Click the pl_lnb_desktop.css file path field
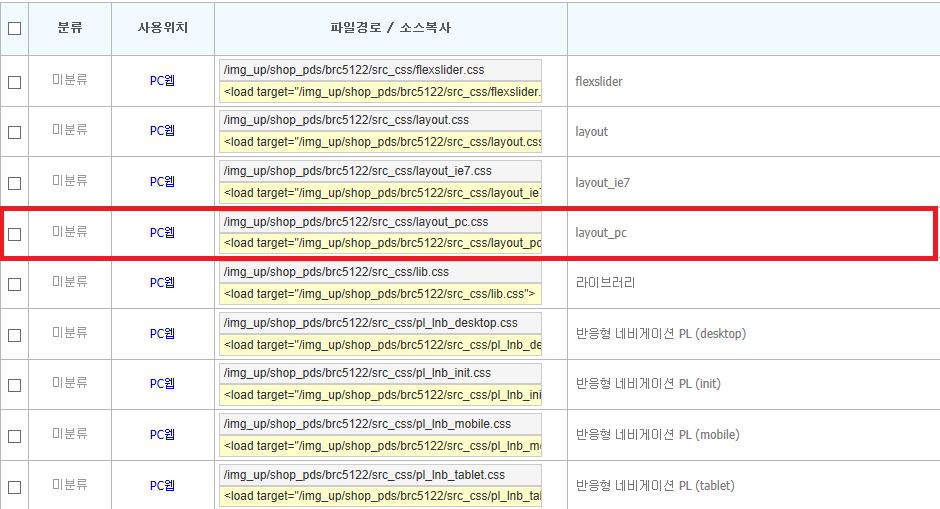940x509 pixels. coord(381,323)
